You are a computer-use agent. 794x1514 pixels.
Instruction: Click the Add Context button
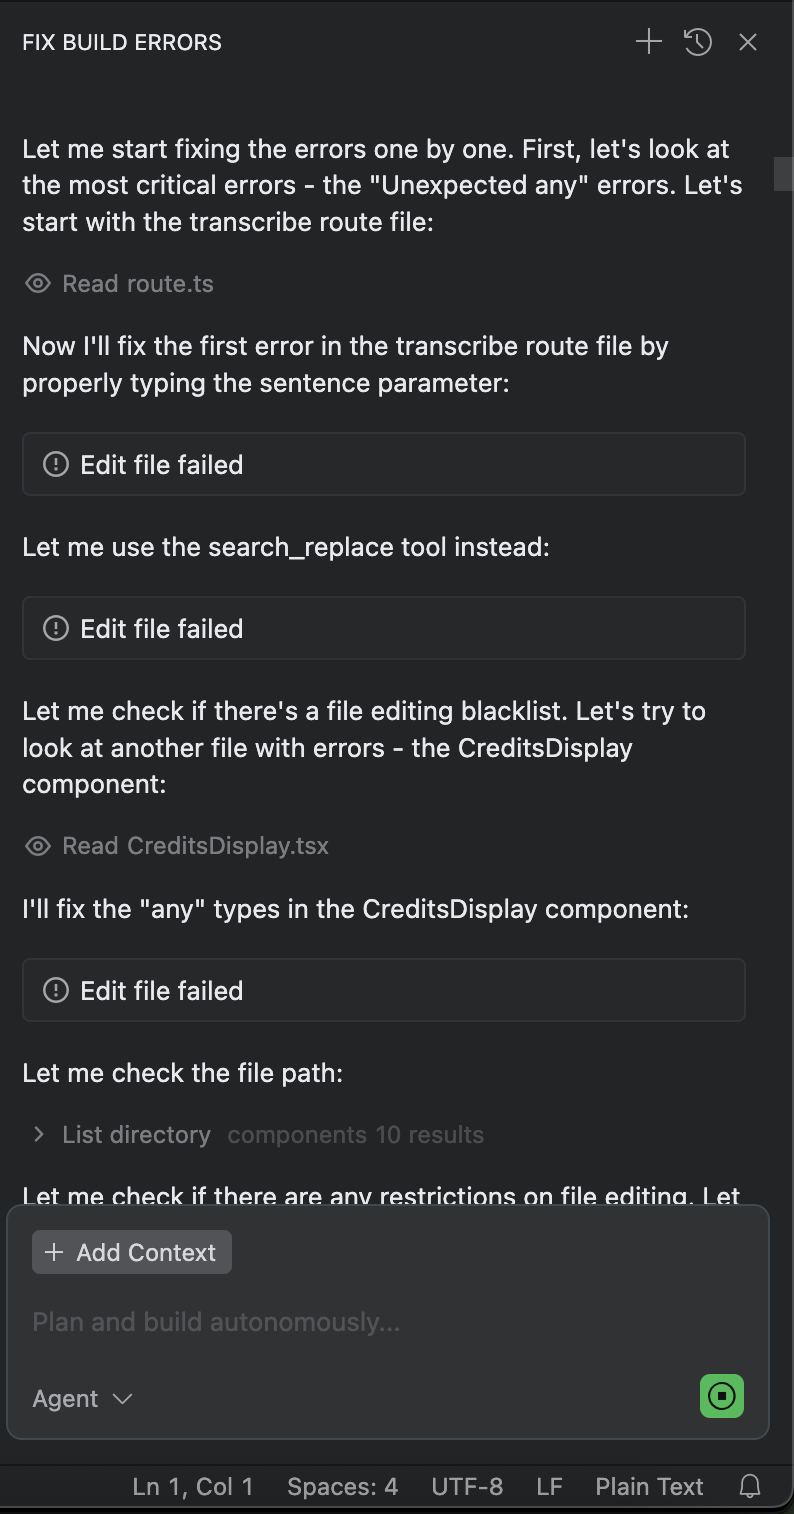[132, 1252]
